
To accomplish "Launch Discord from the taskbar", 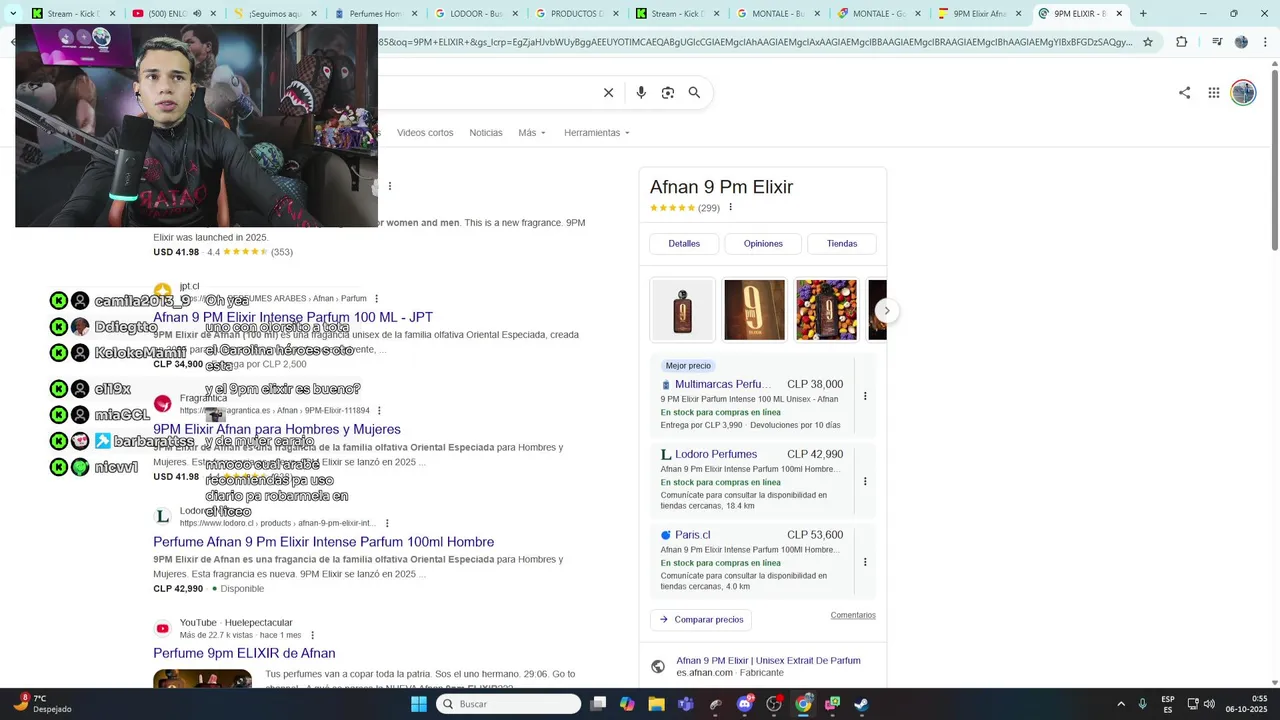I will coord(744,704).
